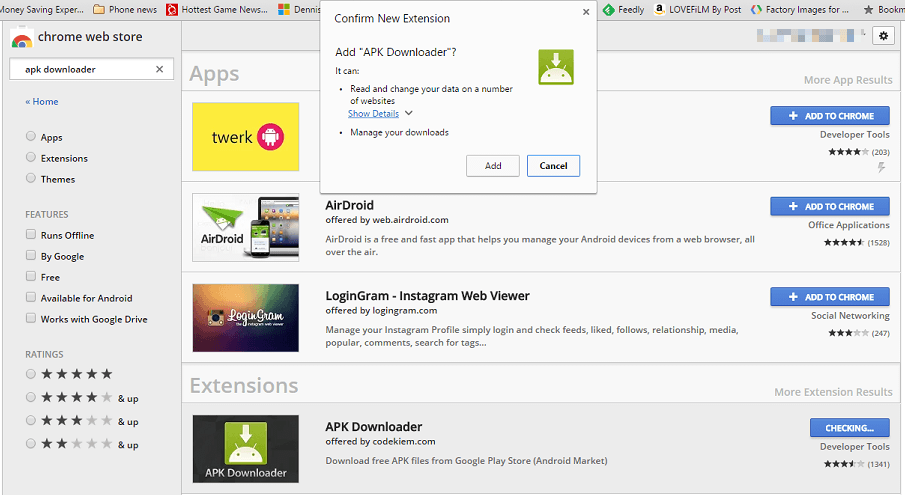Close the Confirm New Extension dialog
Viewport: 905px width, 495px height.
pyautogui.click(x=586, y=12)
